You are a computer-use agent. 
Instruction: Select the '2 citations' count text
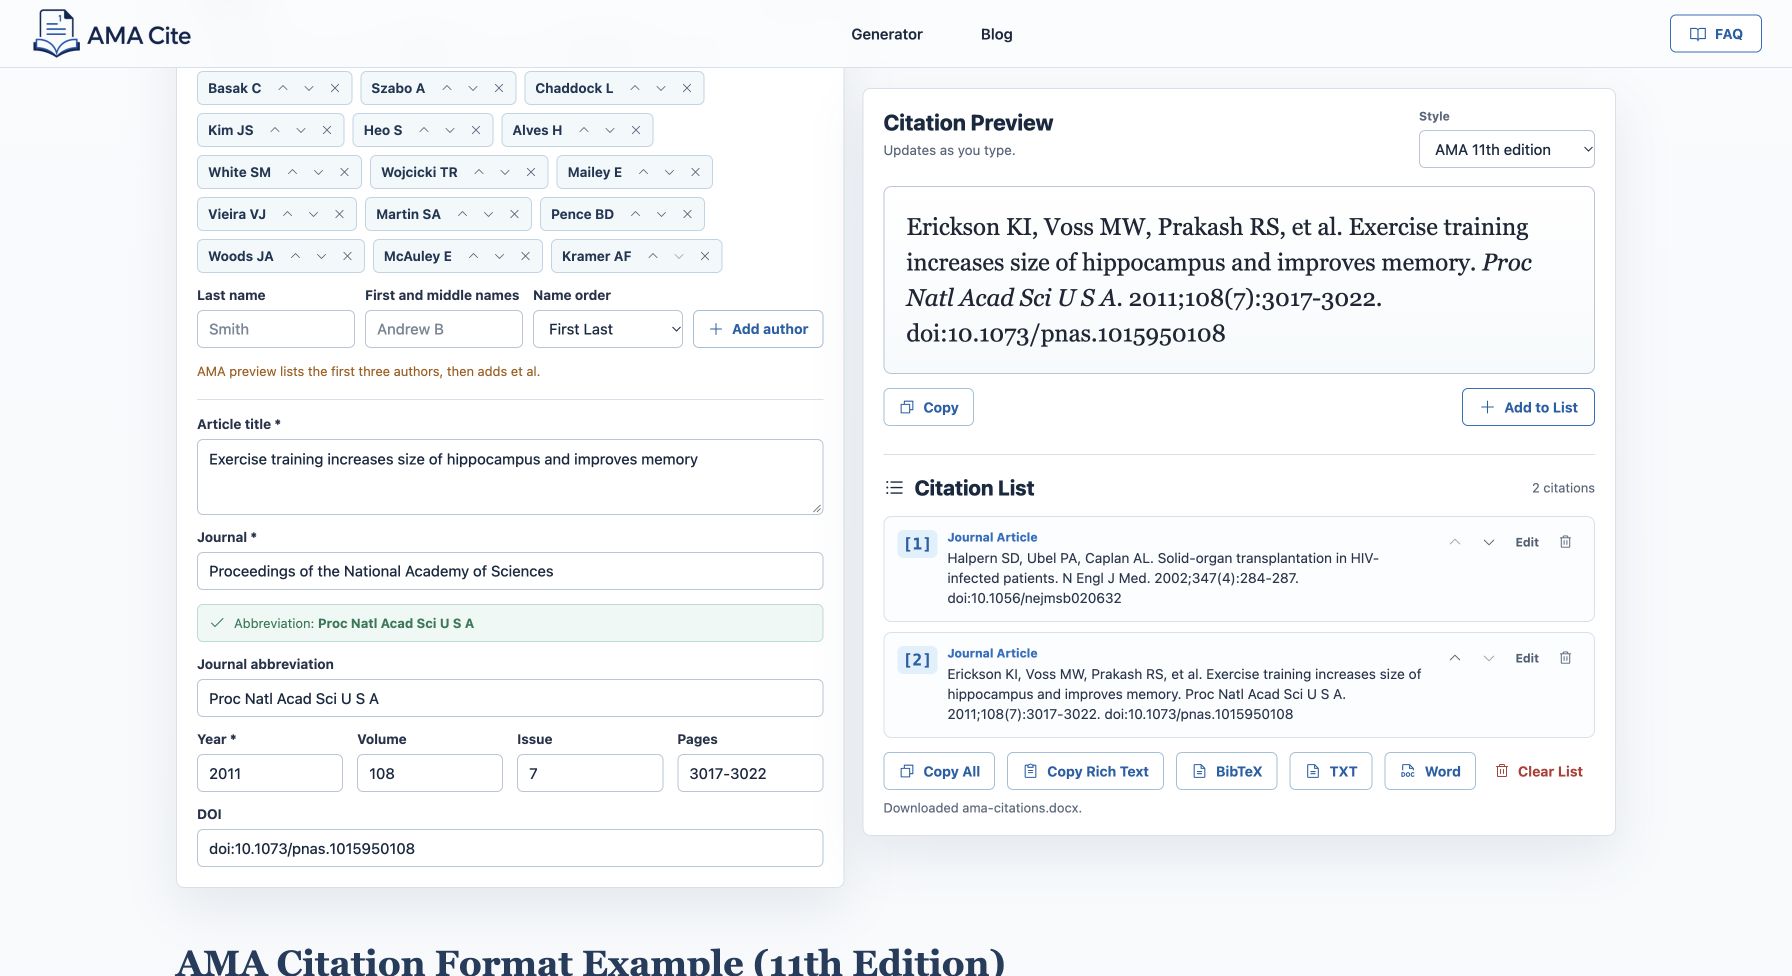[1563, 488]
